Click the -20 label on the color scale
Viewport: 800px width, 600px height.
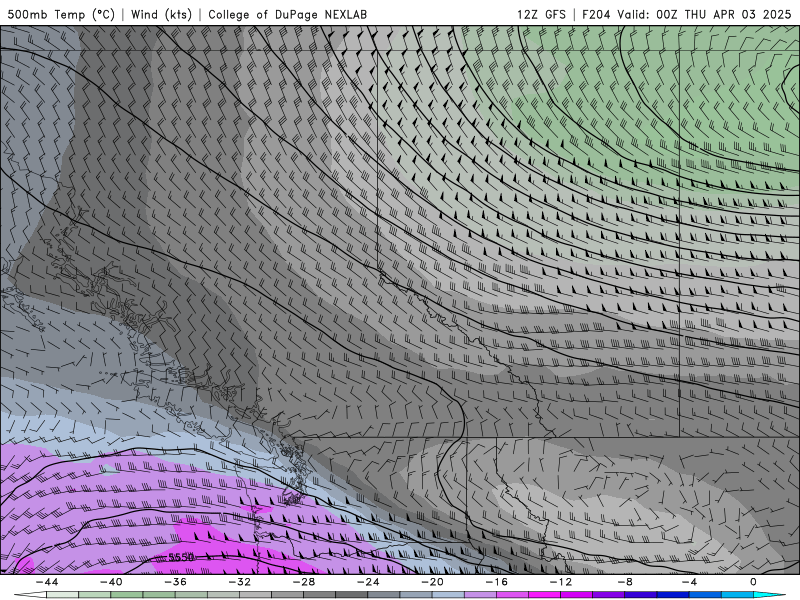433,582
